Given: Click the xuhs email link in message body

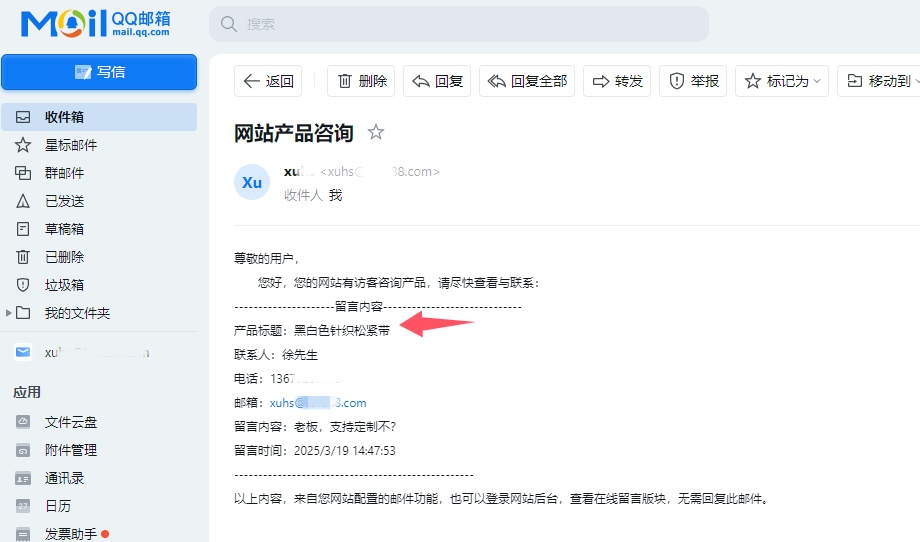Looking at the screenshot, I should 318,403.
